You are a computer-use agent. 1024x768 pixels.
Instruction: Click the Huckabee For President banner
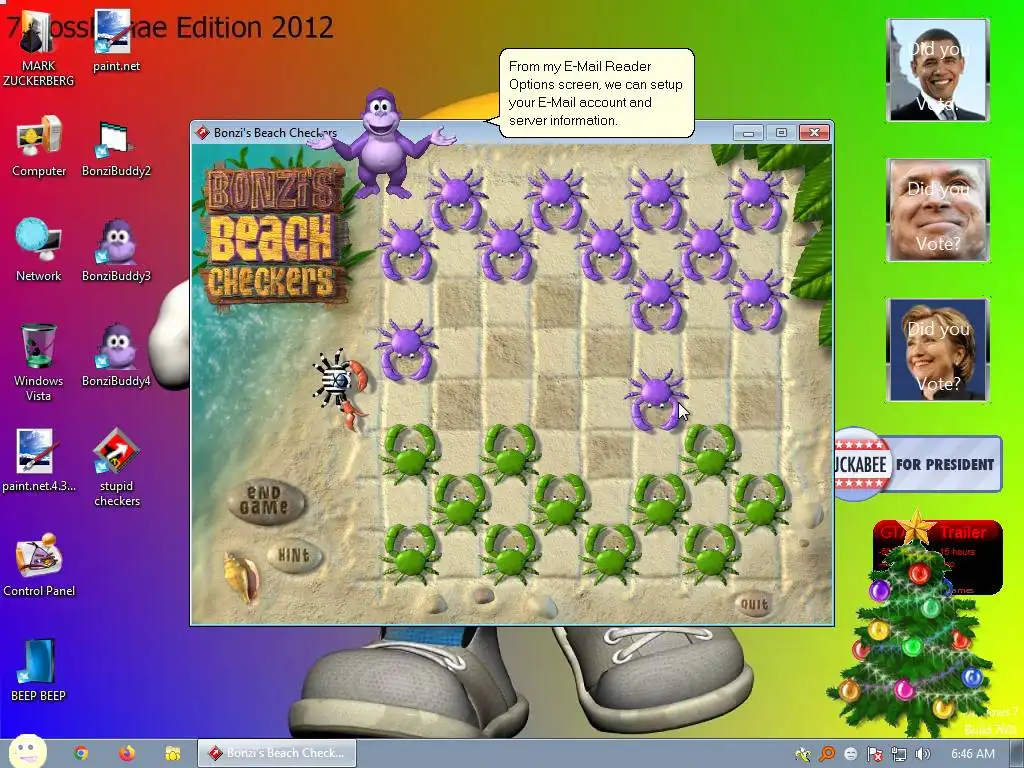pos(918,464)
